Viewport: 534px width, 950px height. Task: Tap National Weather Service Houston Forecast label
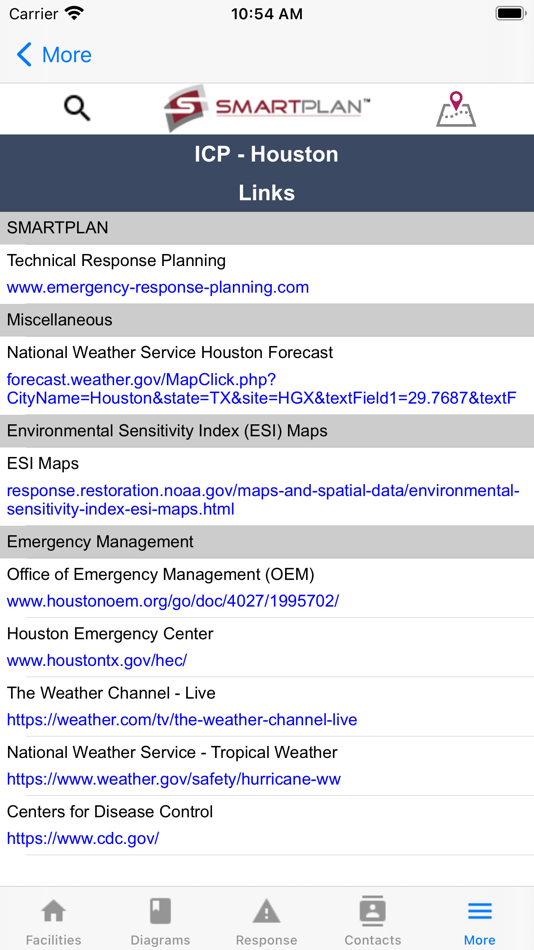[x=170, y=352]
